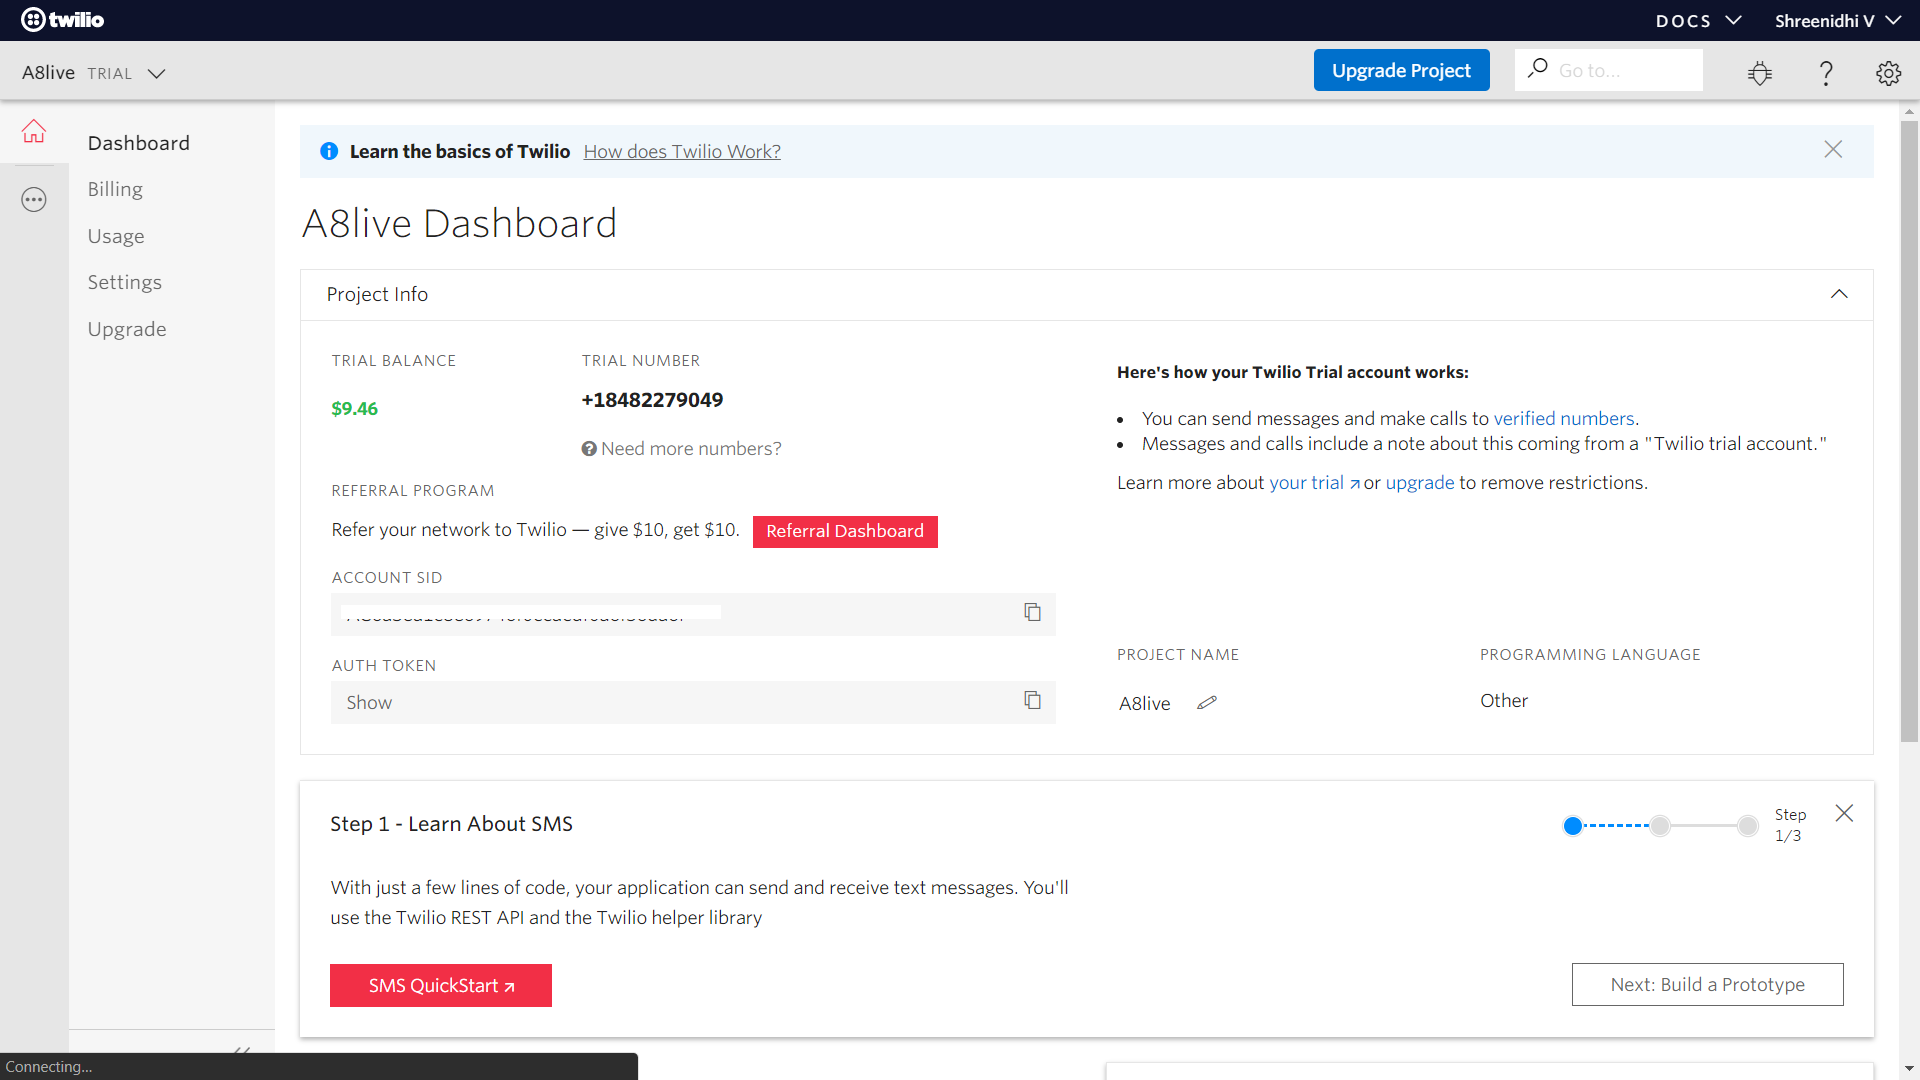The image size is (1920, 1080).
Task: Open the settings gear icon
Action: pyautogui.click(x=1888, y=73)
